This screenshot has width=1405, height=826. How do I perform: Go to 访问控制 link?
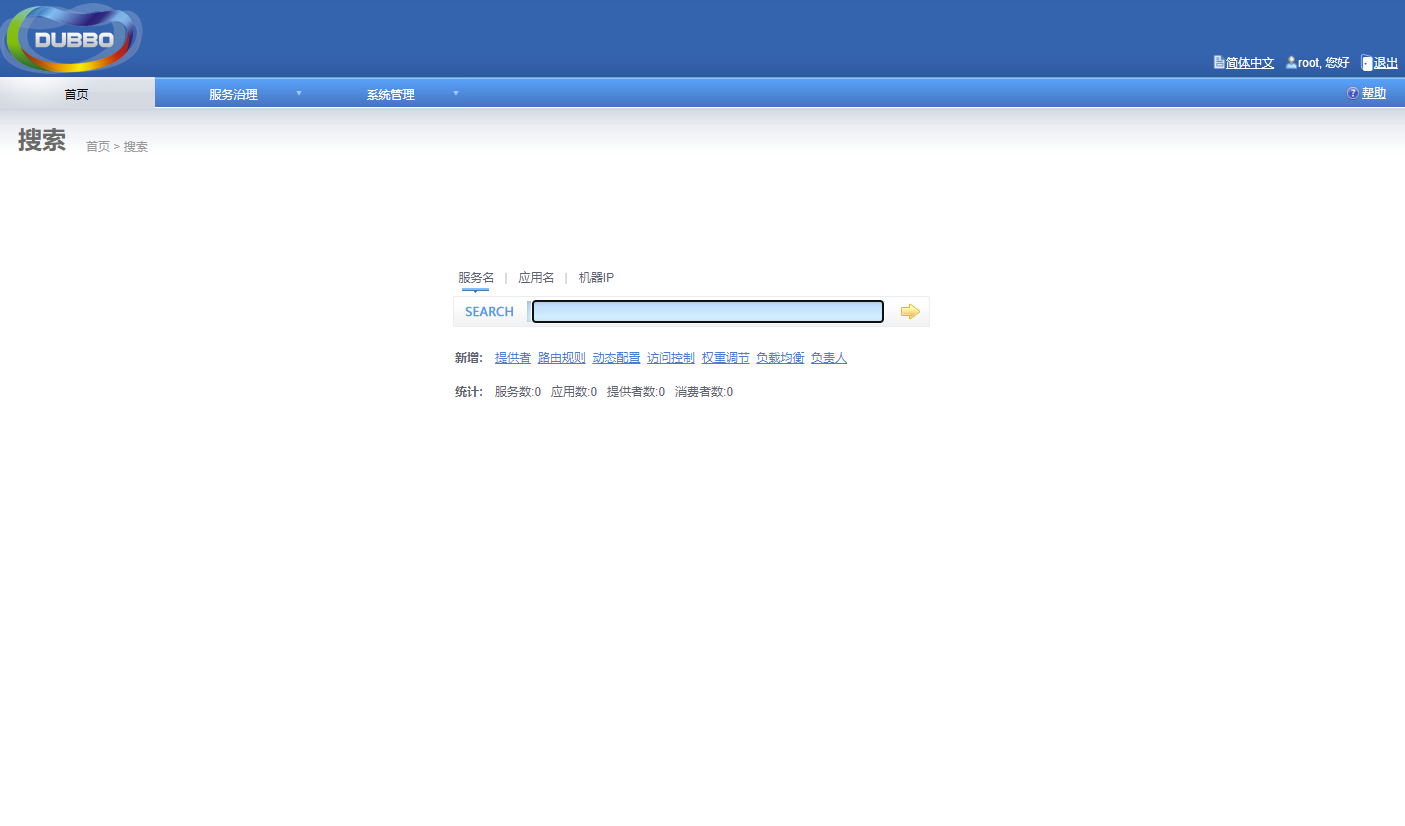(671, 358)
